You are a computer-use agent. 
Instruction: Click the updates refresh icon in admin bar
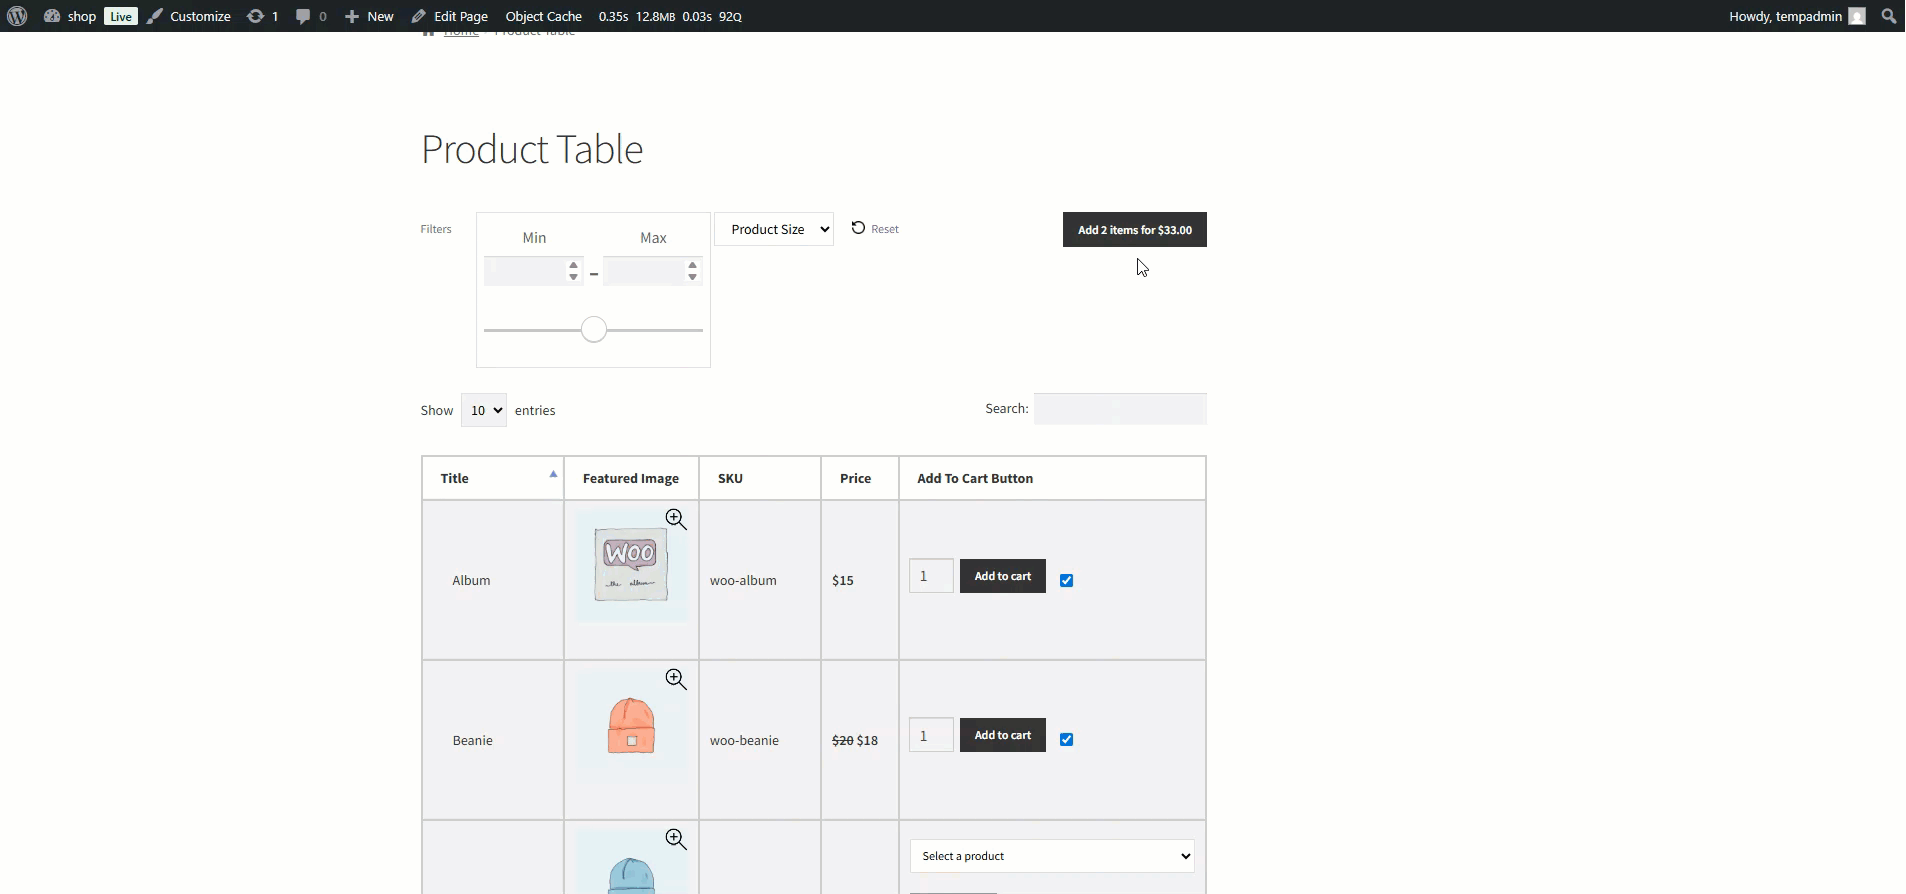tap(256, 16)
